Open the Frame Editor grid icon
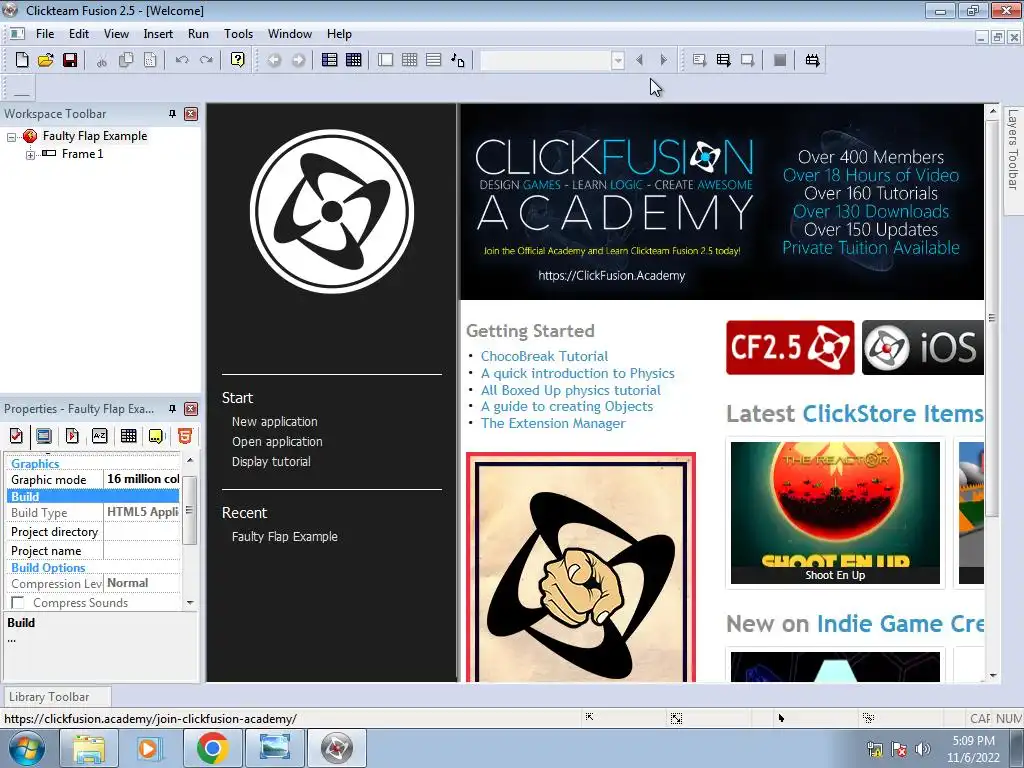The height and width of the screenshot is (768, 1024). click(x=354, y=60)
